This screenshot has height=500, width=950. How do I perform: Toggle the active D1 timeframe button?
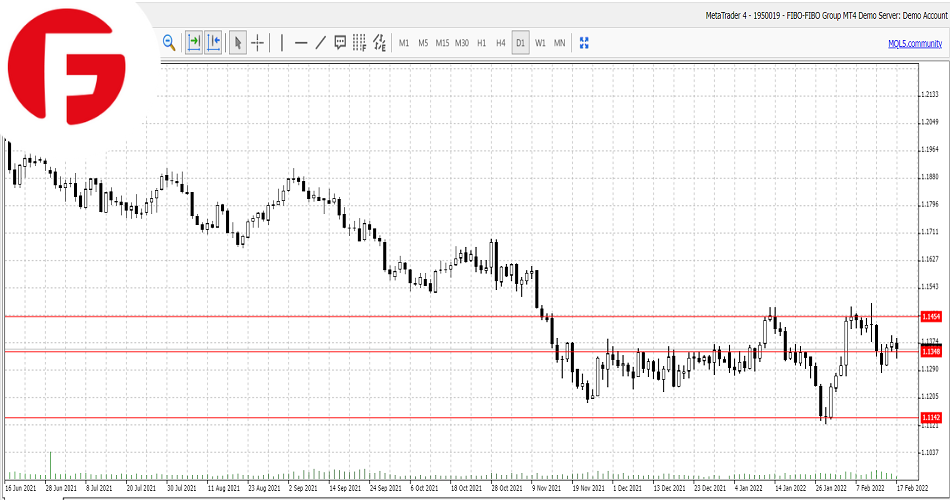pos(520,43)
